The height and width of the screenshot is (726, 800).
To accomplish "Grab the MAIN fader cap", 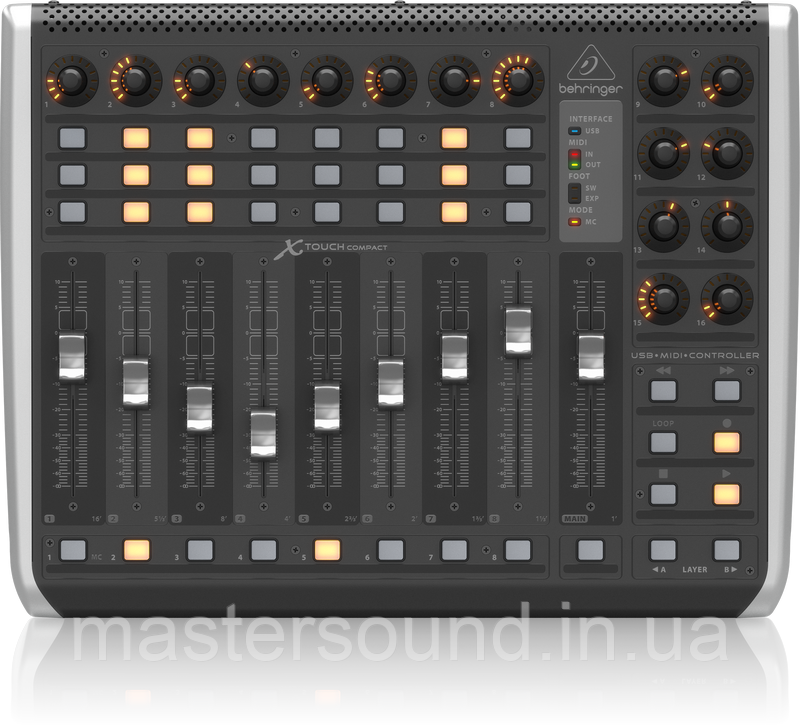I will pos(591,357).
